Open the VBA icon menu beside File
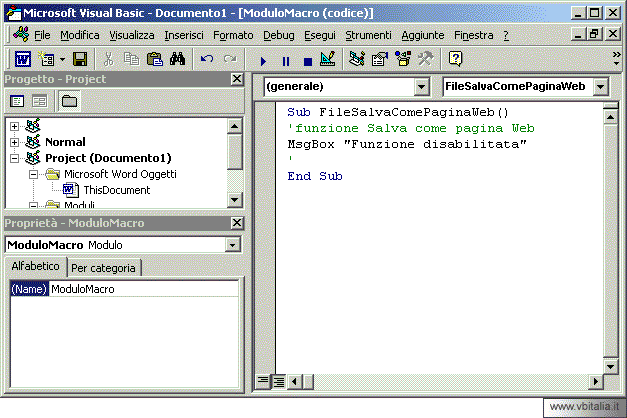The image size is (627, 418). [x=21, y=35]
